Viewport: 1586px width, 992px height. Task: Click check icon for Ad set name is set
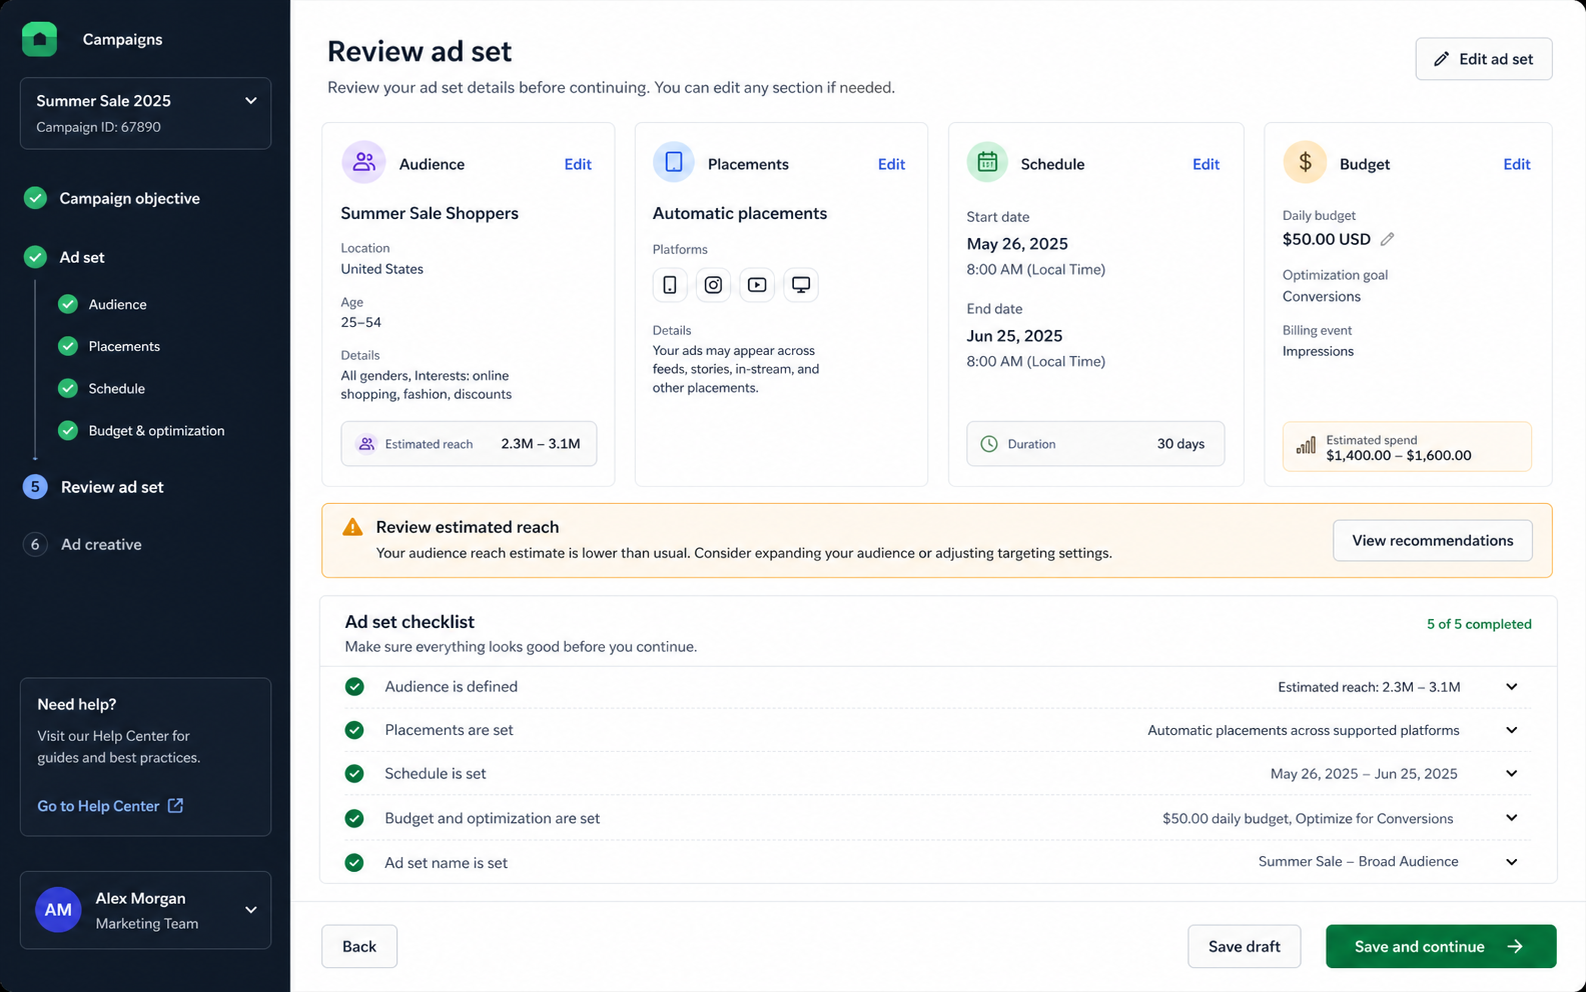click(x=354, y=862)
